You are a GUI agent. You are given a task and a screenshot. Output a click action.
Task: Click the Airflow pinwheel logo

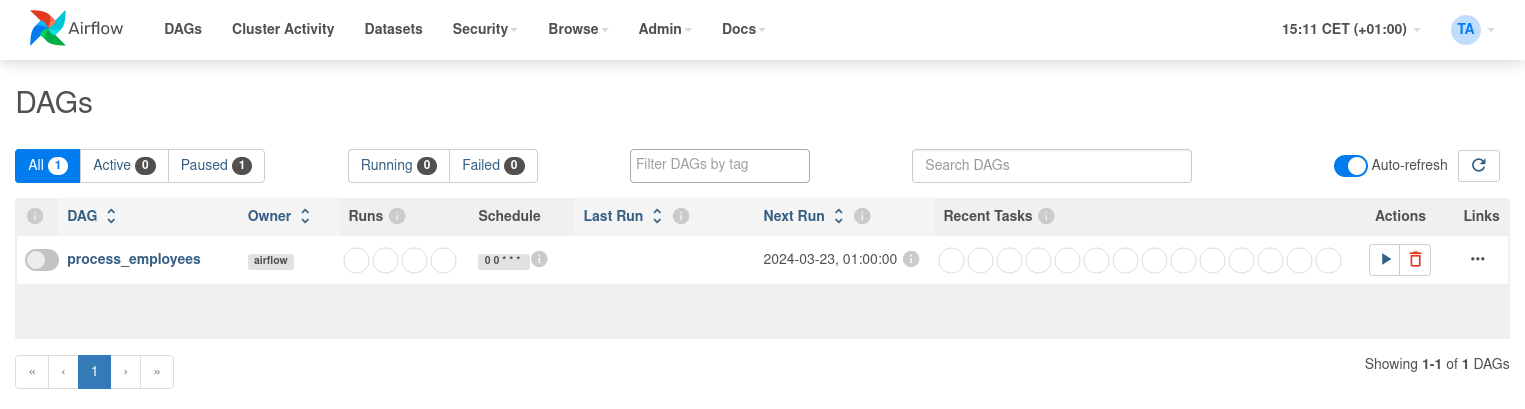tap(48, 29)
